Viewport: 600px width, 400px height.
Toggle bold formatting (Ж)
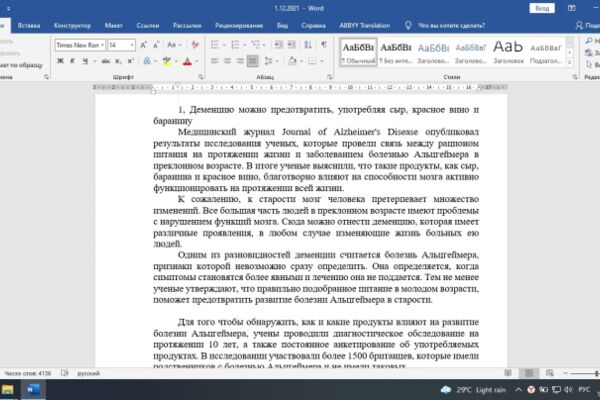(60, 61)
